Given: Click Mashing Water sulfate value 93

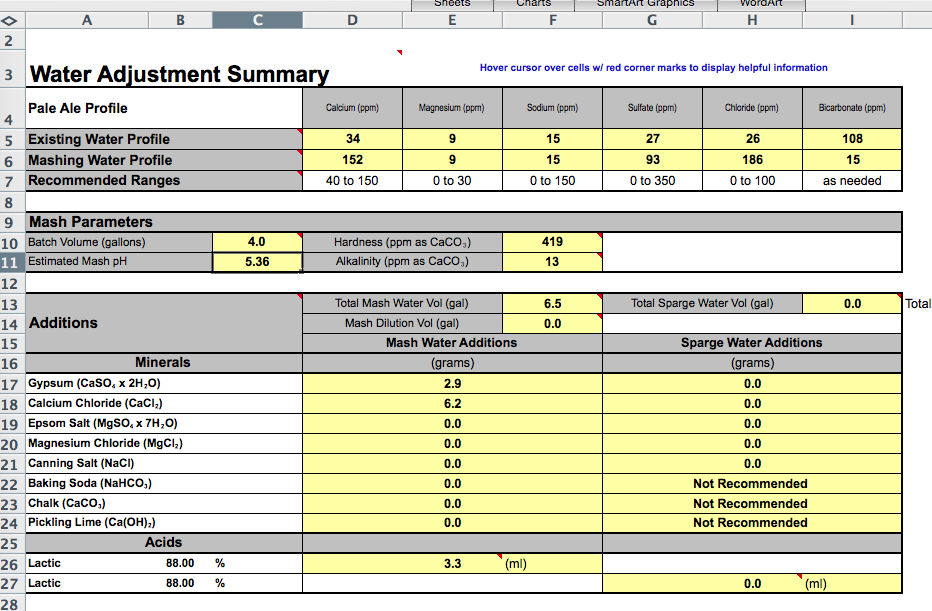Looking at the screenshot, I should click(x=652, y=160).
